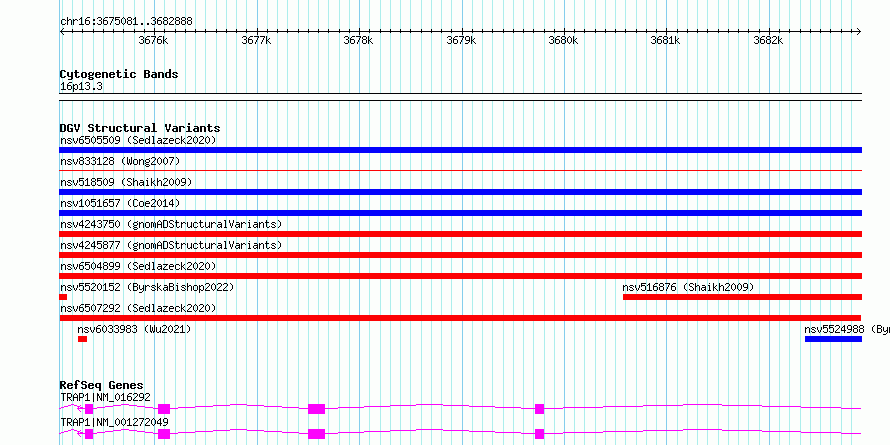
Task: Click the widest magenta exon of TRAP1|NM_001272049
Action: click(x=316, y=434)
